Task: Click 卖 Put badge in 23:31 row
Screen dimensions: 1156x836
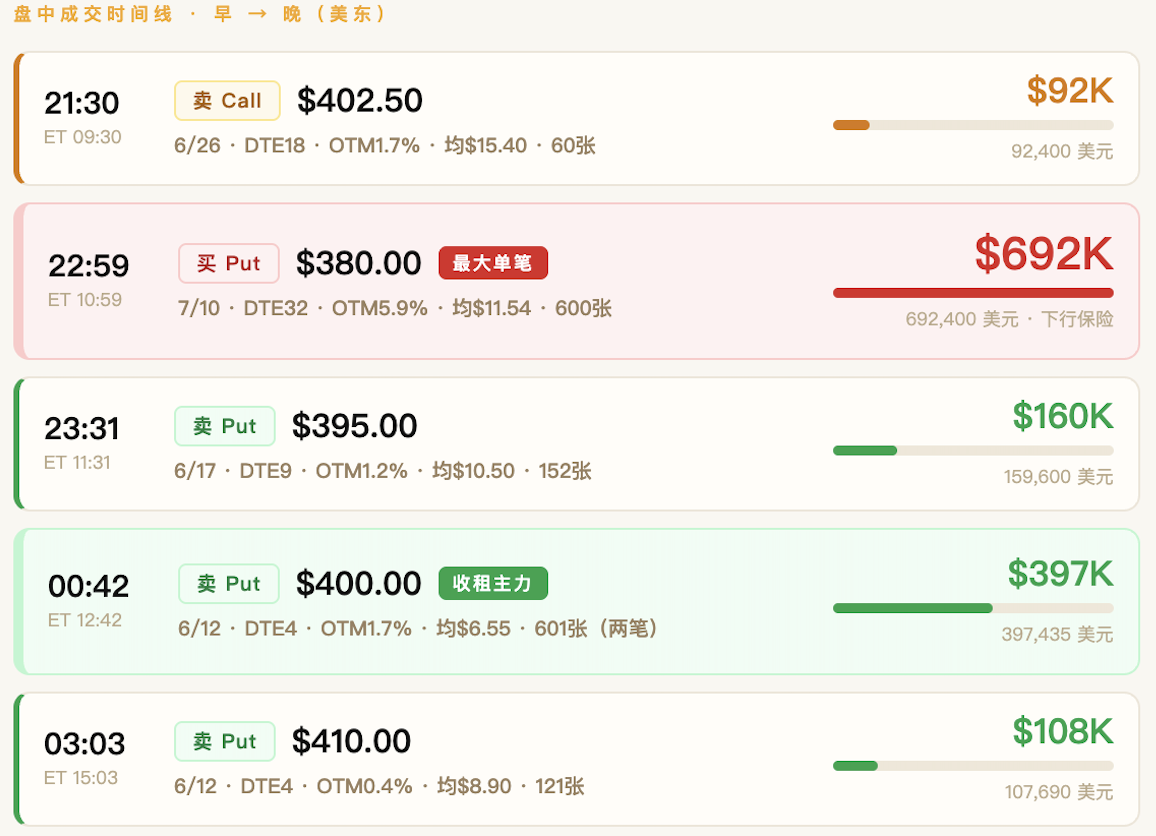Action: point(225,426)
